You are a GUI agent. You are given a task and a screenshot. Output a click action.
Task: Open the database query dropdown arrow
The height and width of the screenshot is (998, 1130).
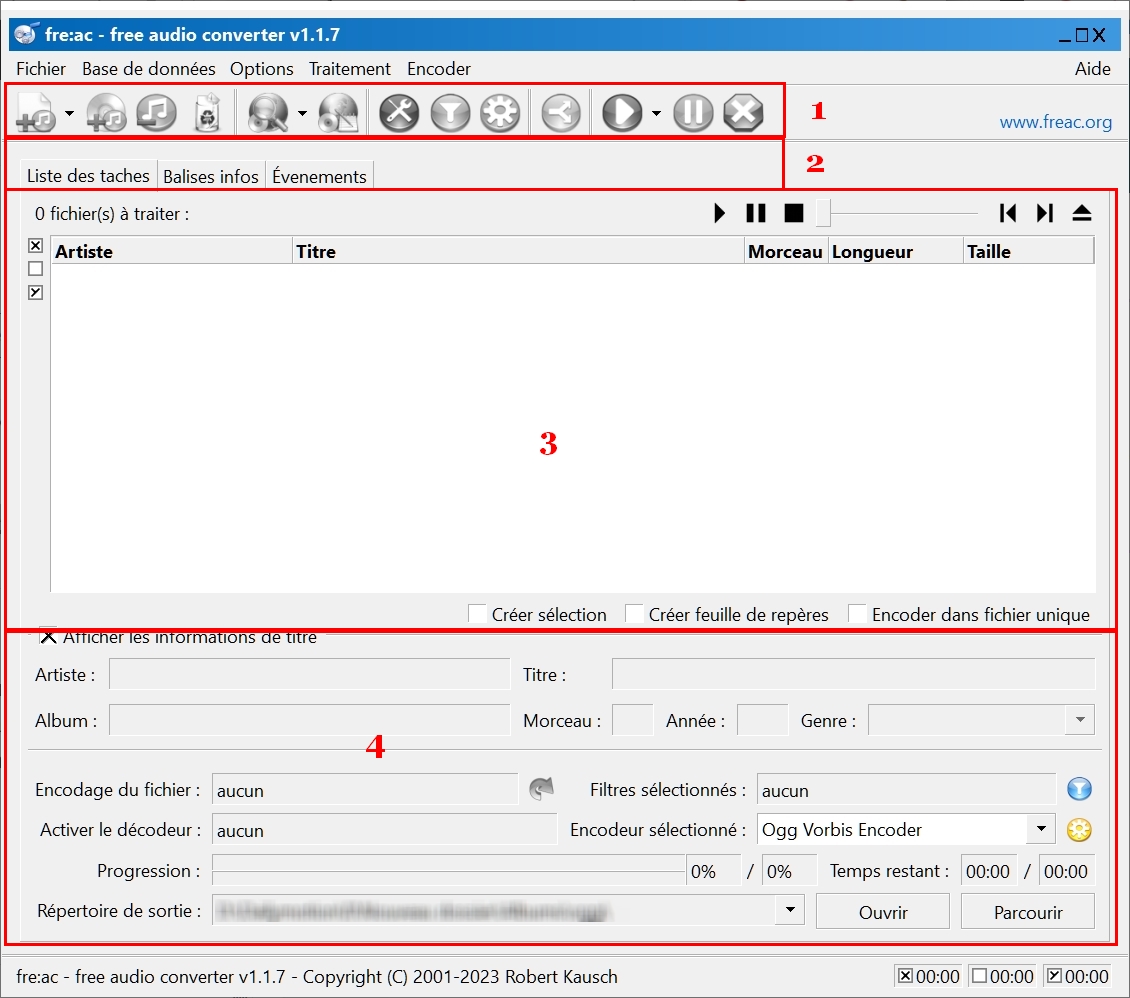302,113
